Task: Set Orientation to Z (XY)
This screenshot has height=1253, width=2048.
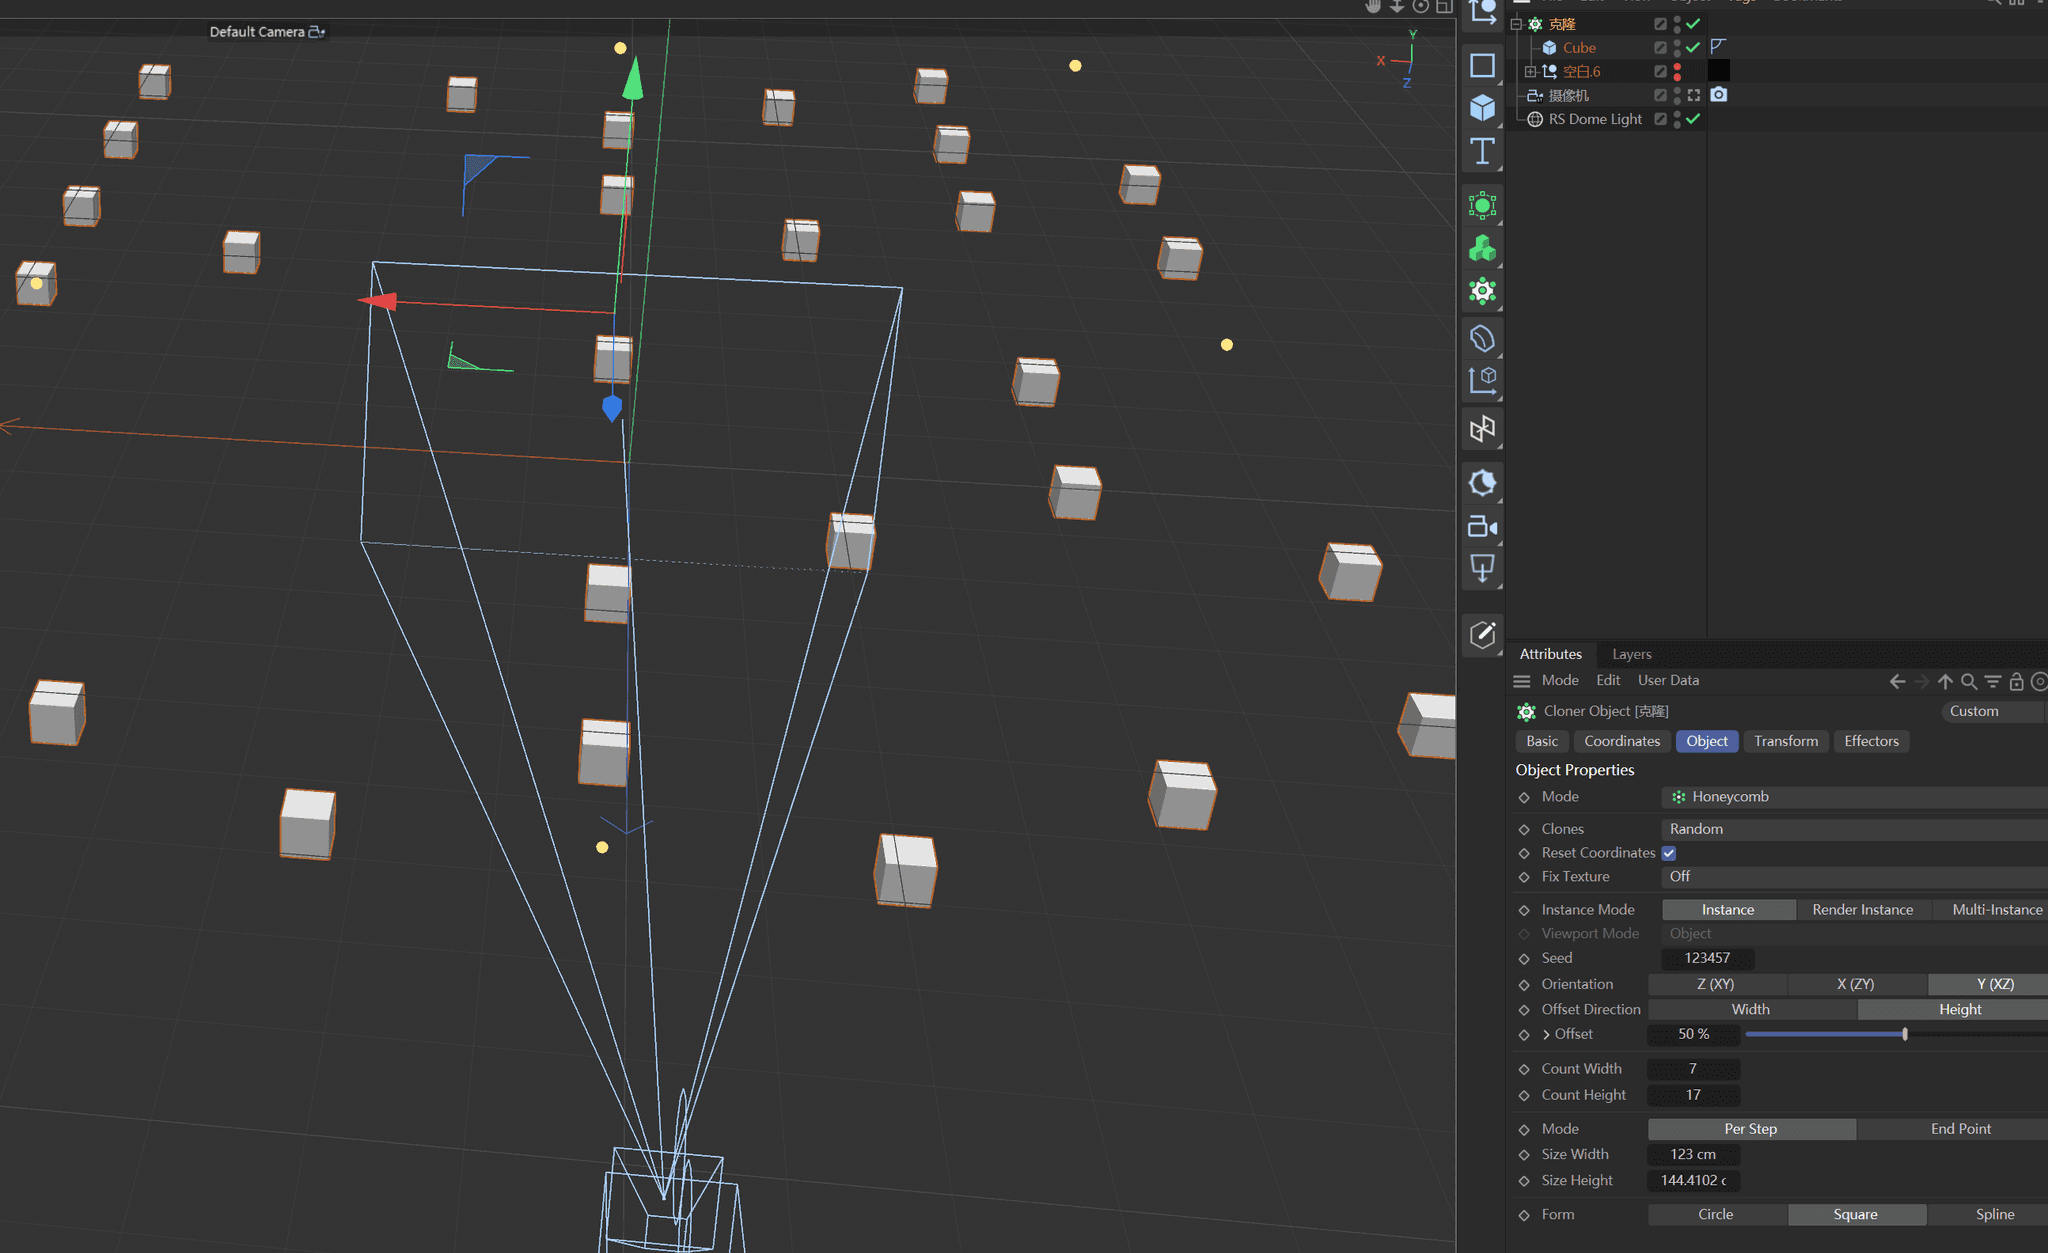Action: click(1716, 984)
